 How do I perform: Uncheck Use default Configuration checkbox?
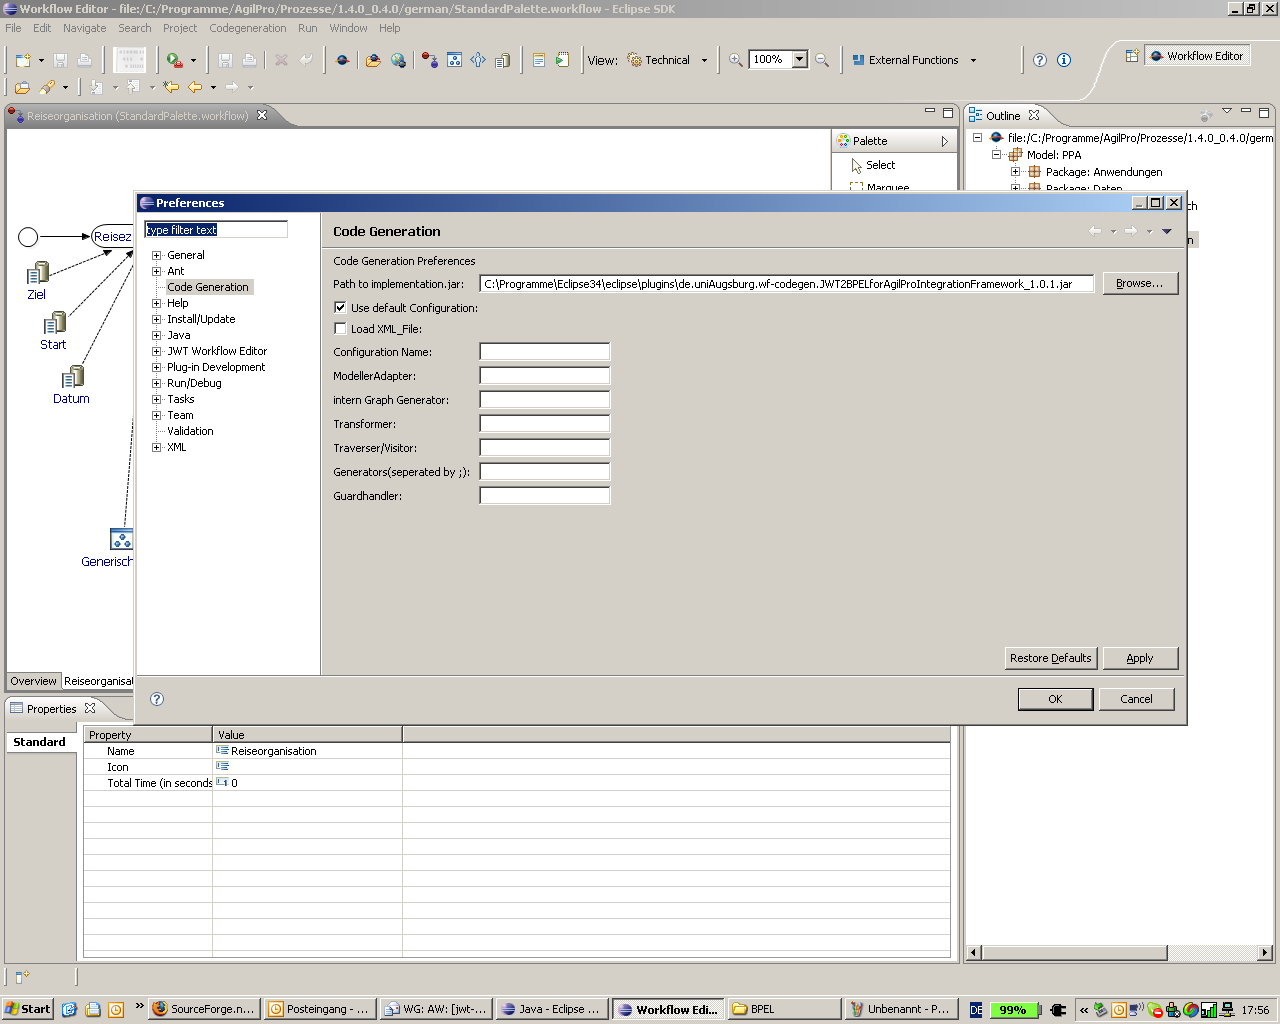pos(340,308)
